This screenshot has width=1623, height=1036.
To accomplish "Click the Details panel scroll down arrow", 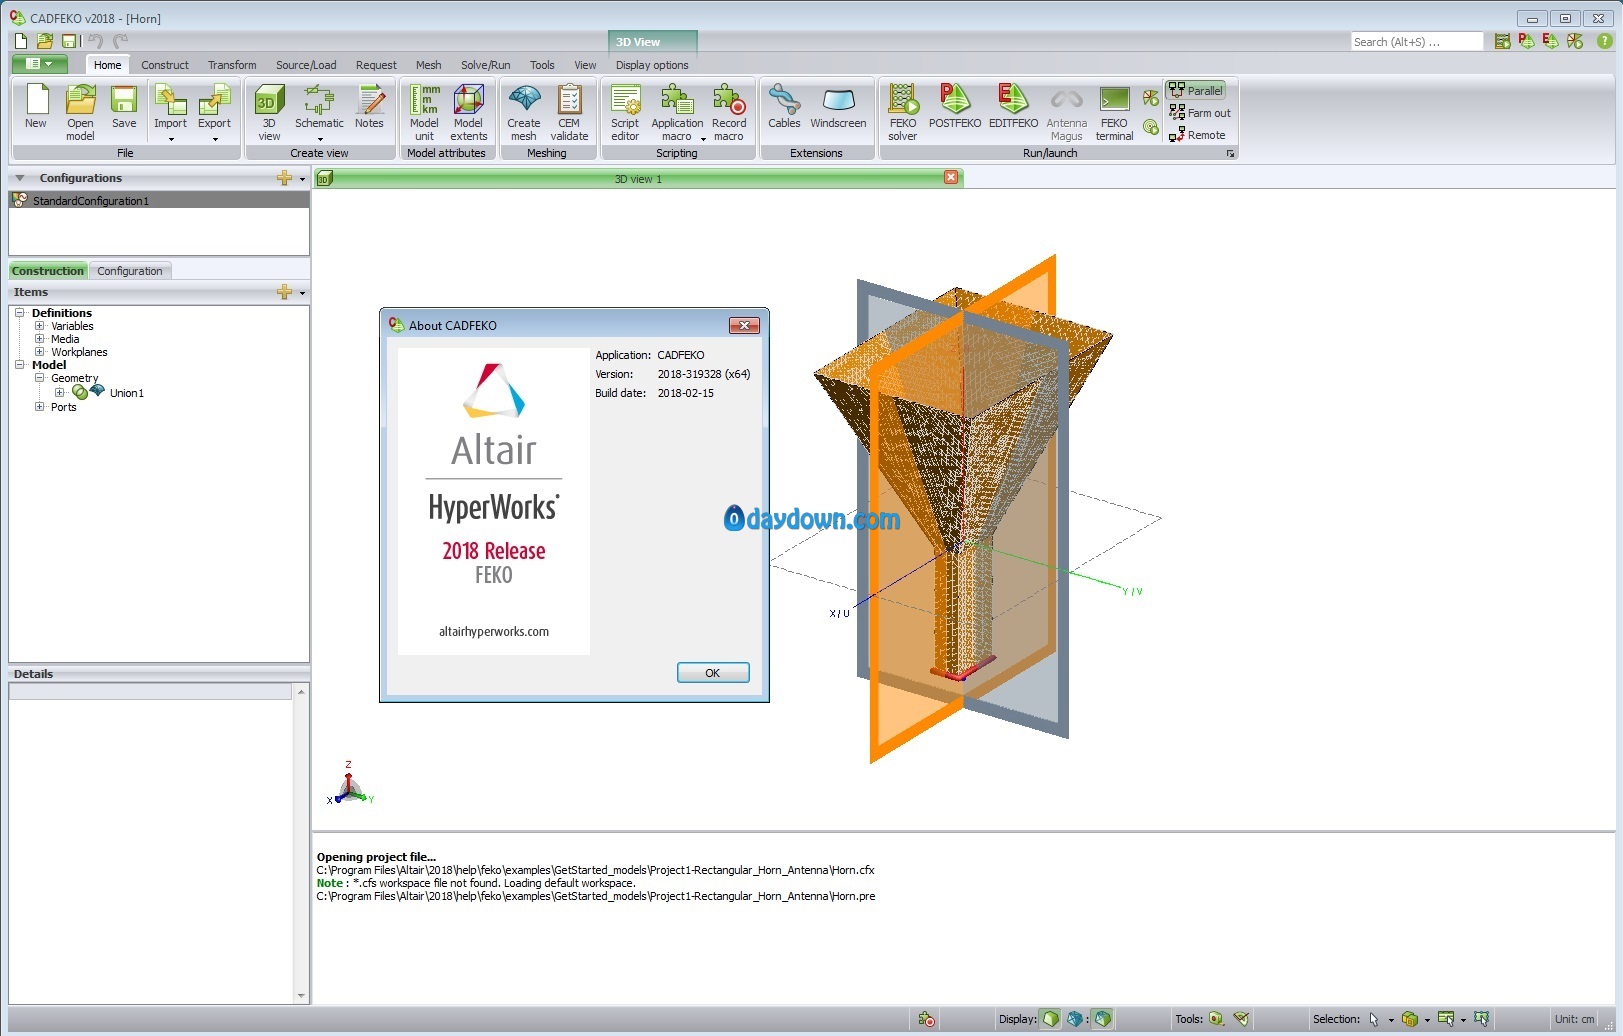I will click(x=301, y=996).
